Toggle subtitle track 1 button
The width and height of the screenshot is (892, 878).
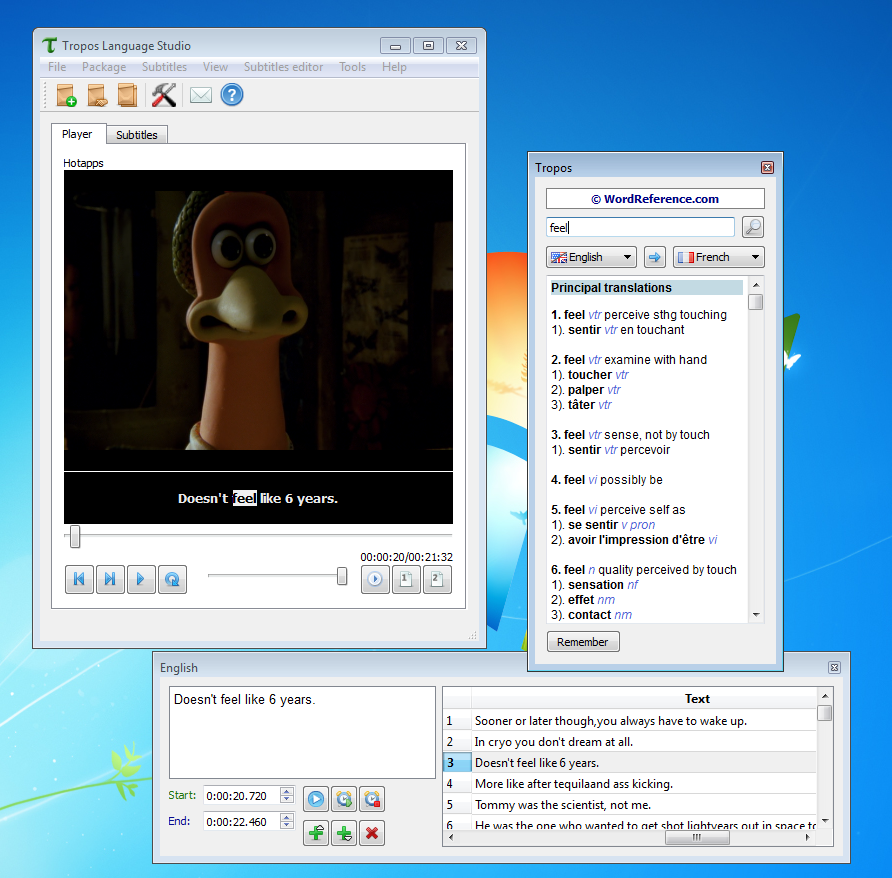(406, 579)
